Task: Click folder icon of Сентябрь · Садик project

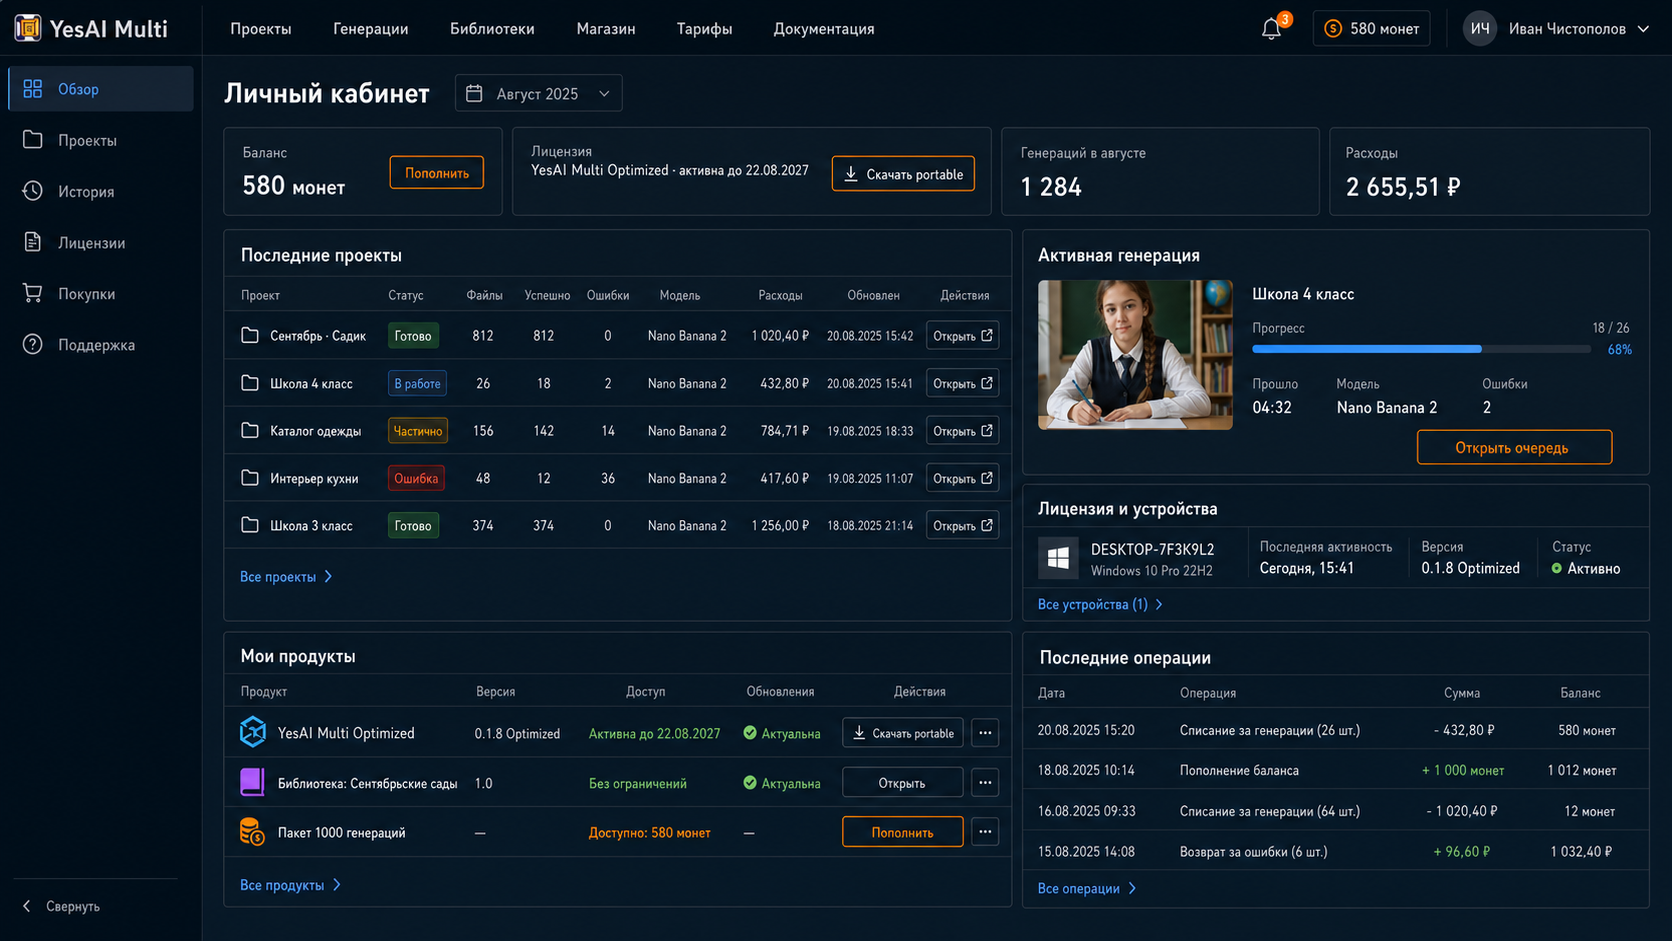Action: [x=250, y=336]
